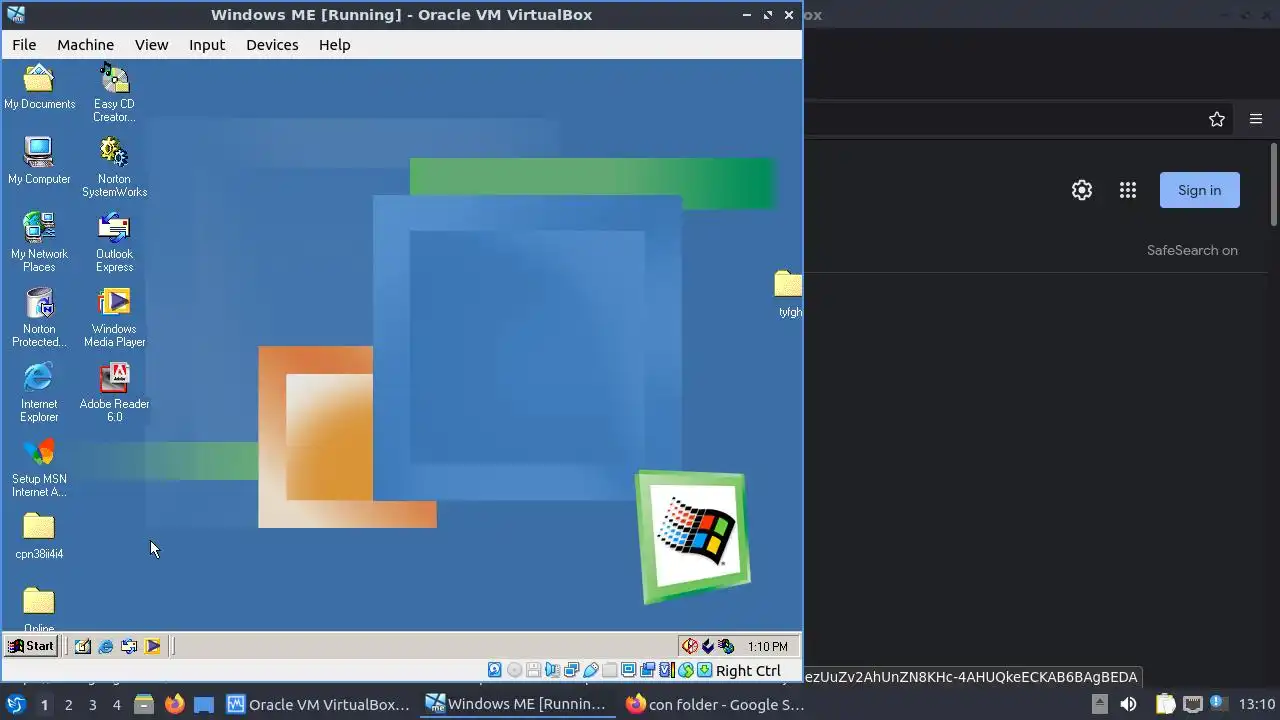Click the Right Ctrl host key label

tap(748, 671)
